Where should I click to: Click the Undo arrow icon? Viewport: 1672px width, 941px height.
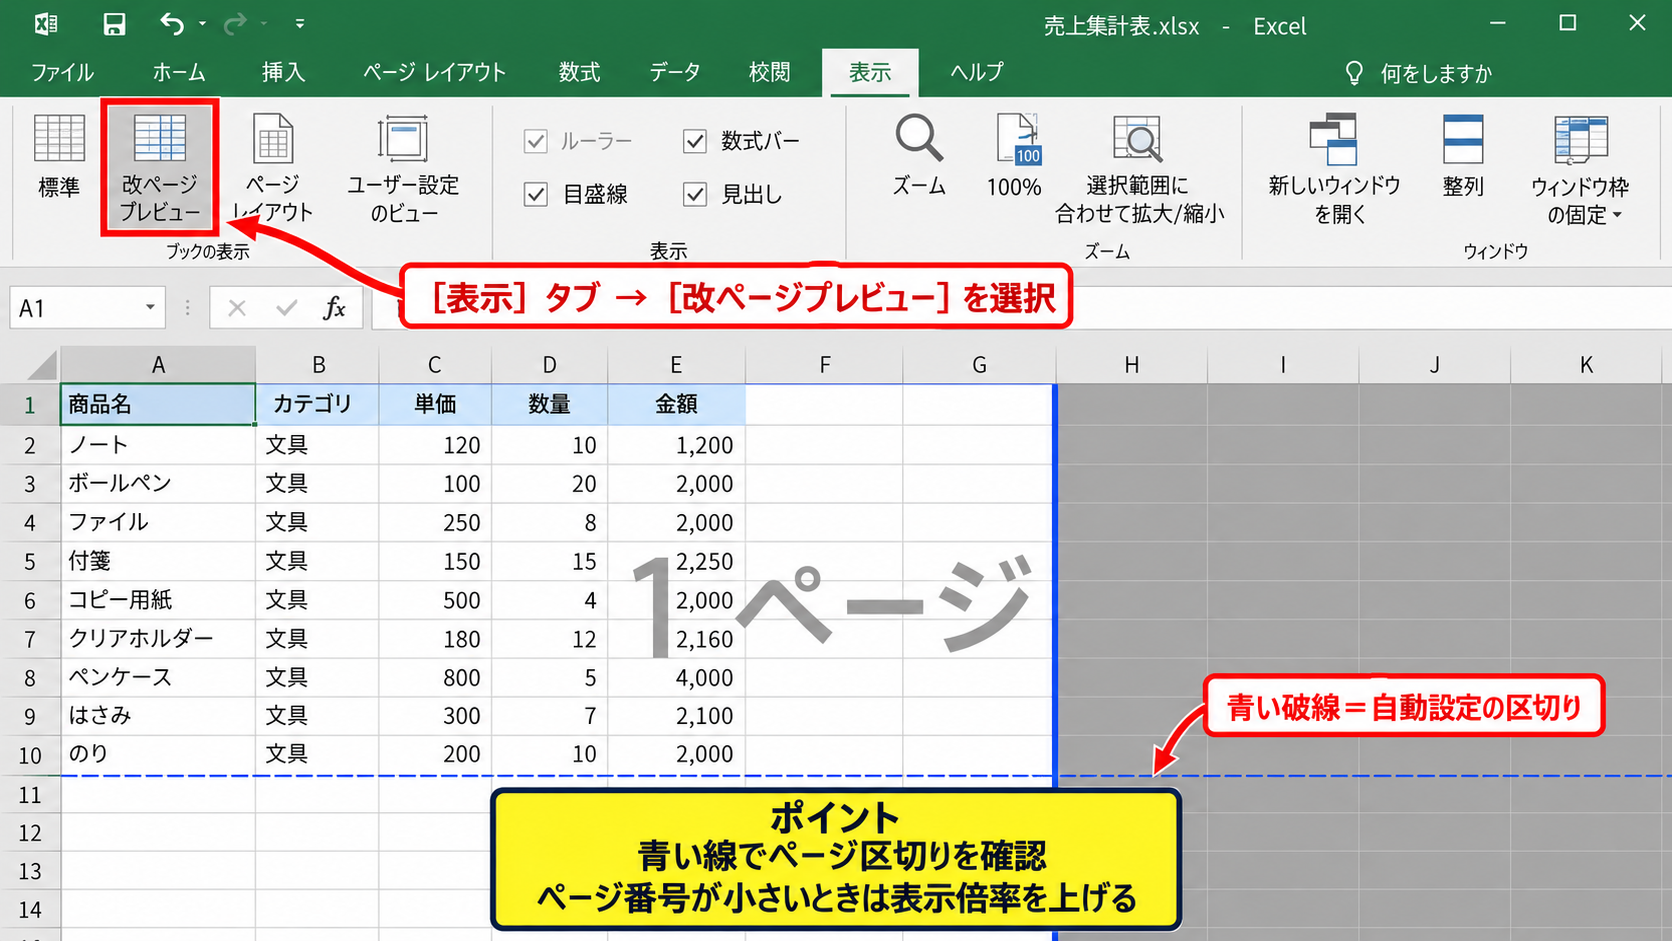(171, 24)
